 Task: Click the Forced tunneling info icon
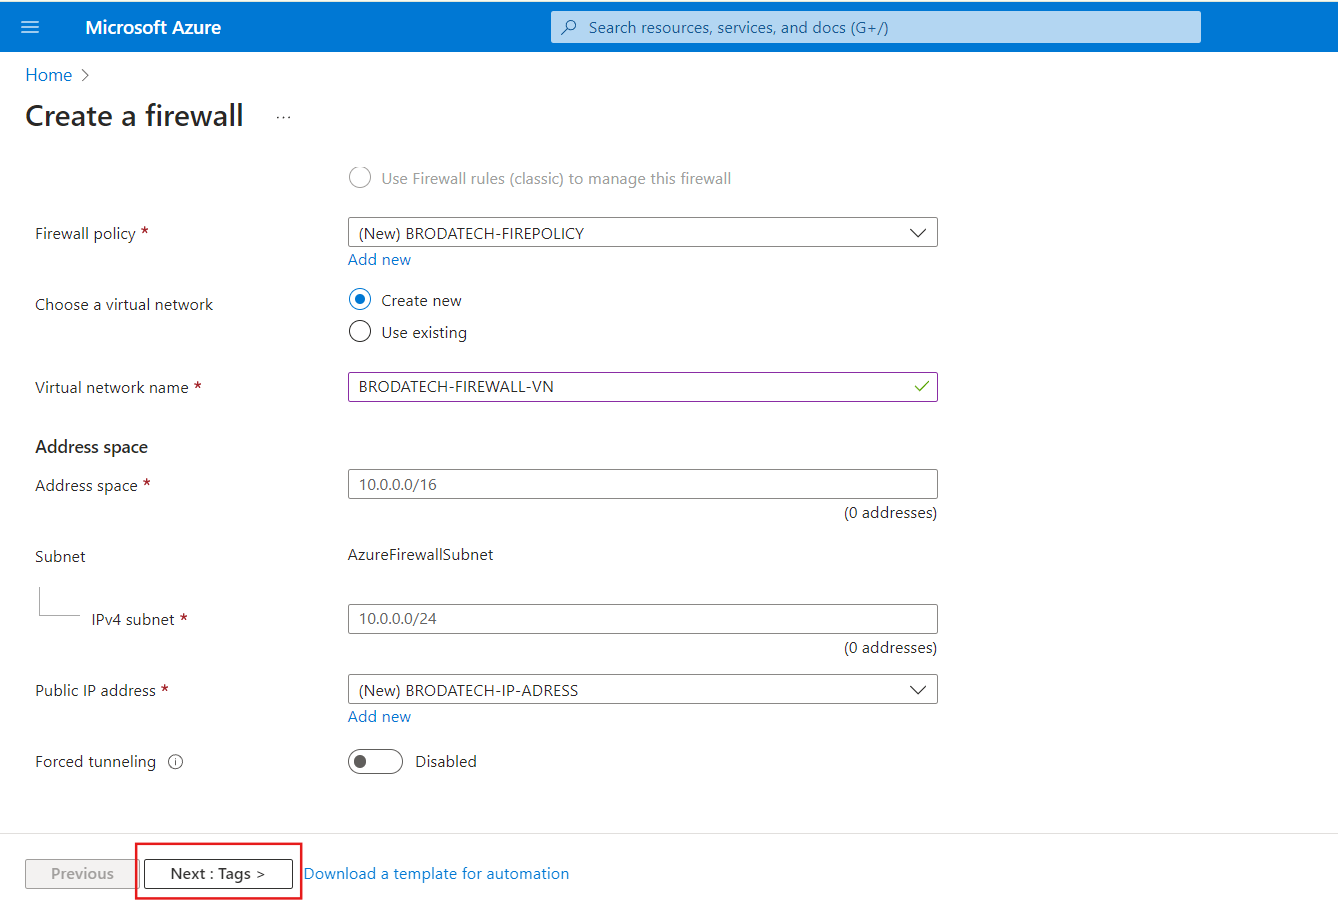tap(176, 762)
